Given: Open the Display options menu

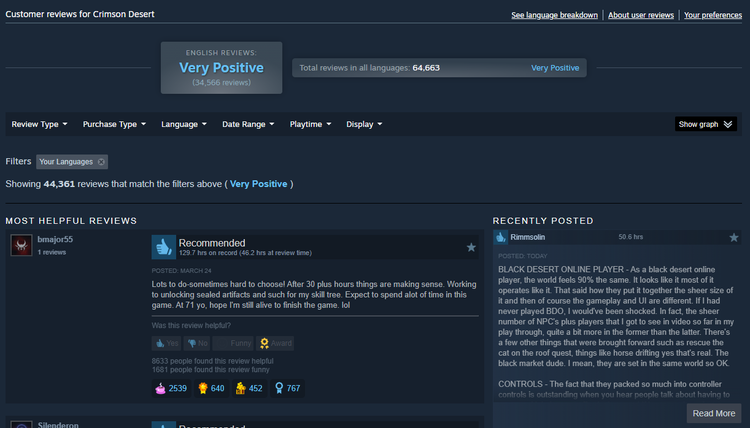Looking at the screenshot, I should pyautogui.click(x=364, y=124).
